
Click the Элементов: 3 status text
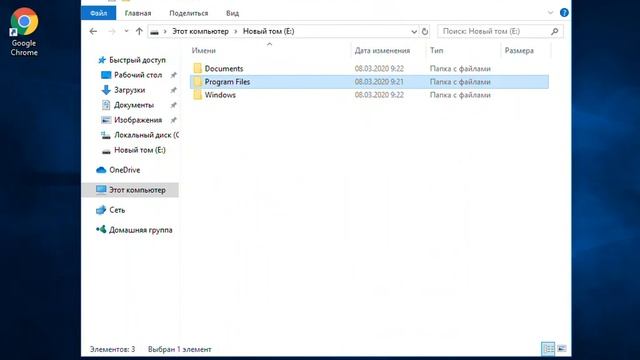pos(112,349)
